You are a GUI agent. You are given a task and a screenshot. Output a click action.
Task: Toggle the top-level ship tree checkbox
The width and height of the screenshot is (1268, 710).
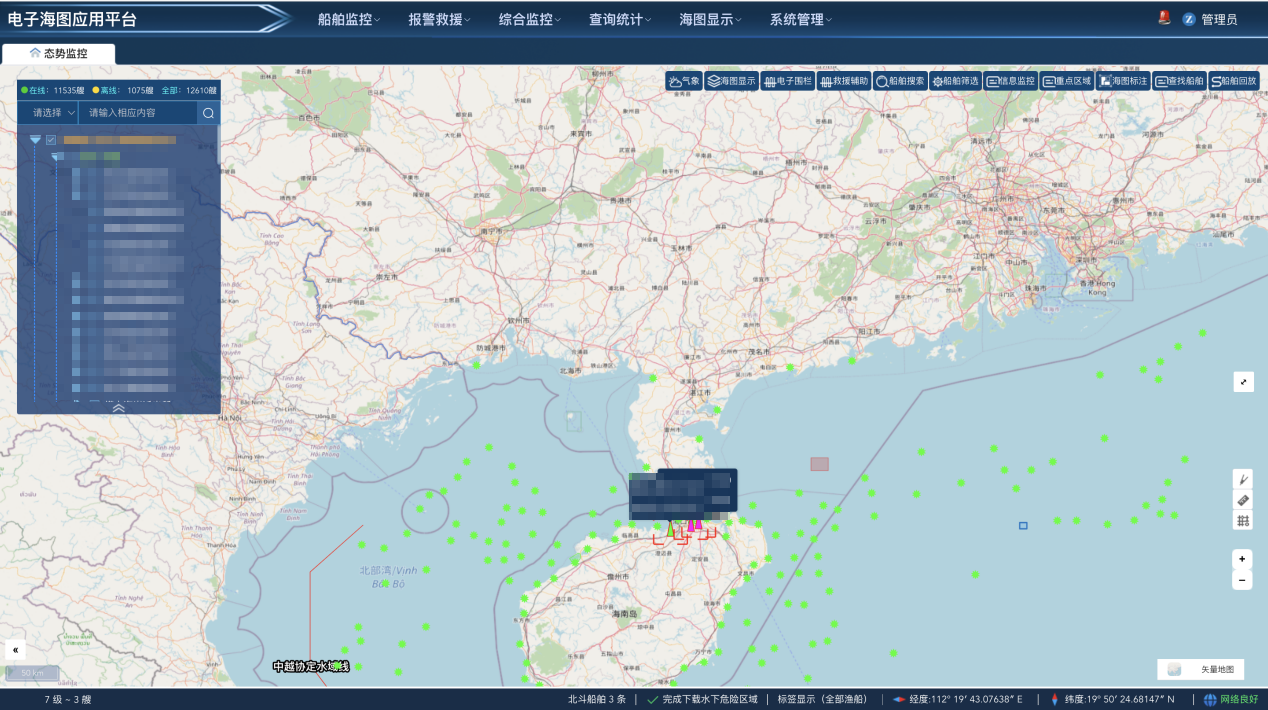[51, 140]
